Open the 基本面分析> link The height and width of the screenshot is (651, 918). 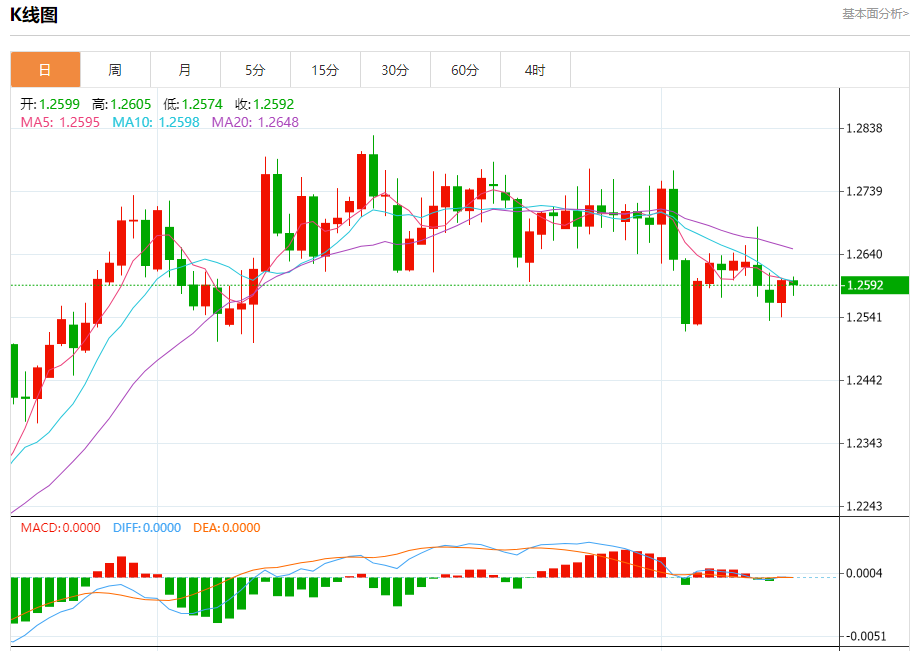(875, 13)
